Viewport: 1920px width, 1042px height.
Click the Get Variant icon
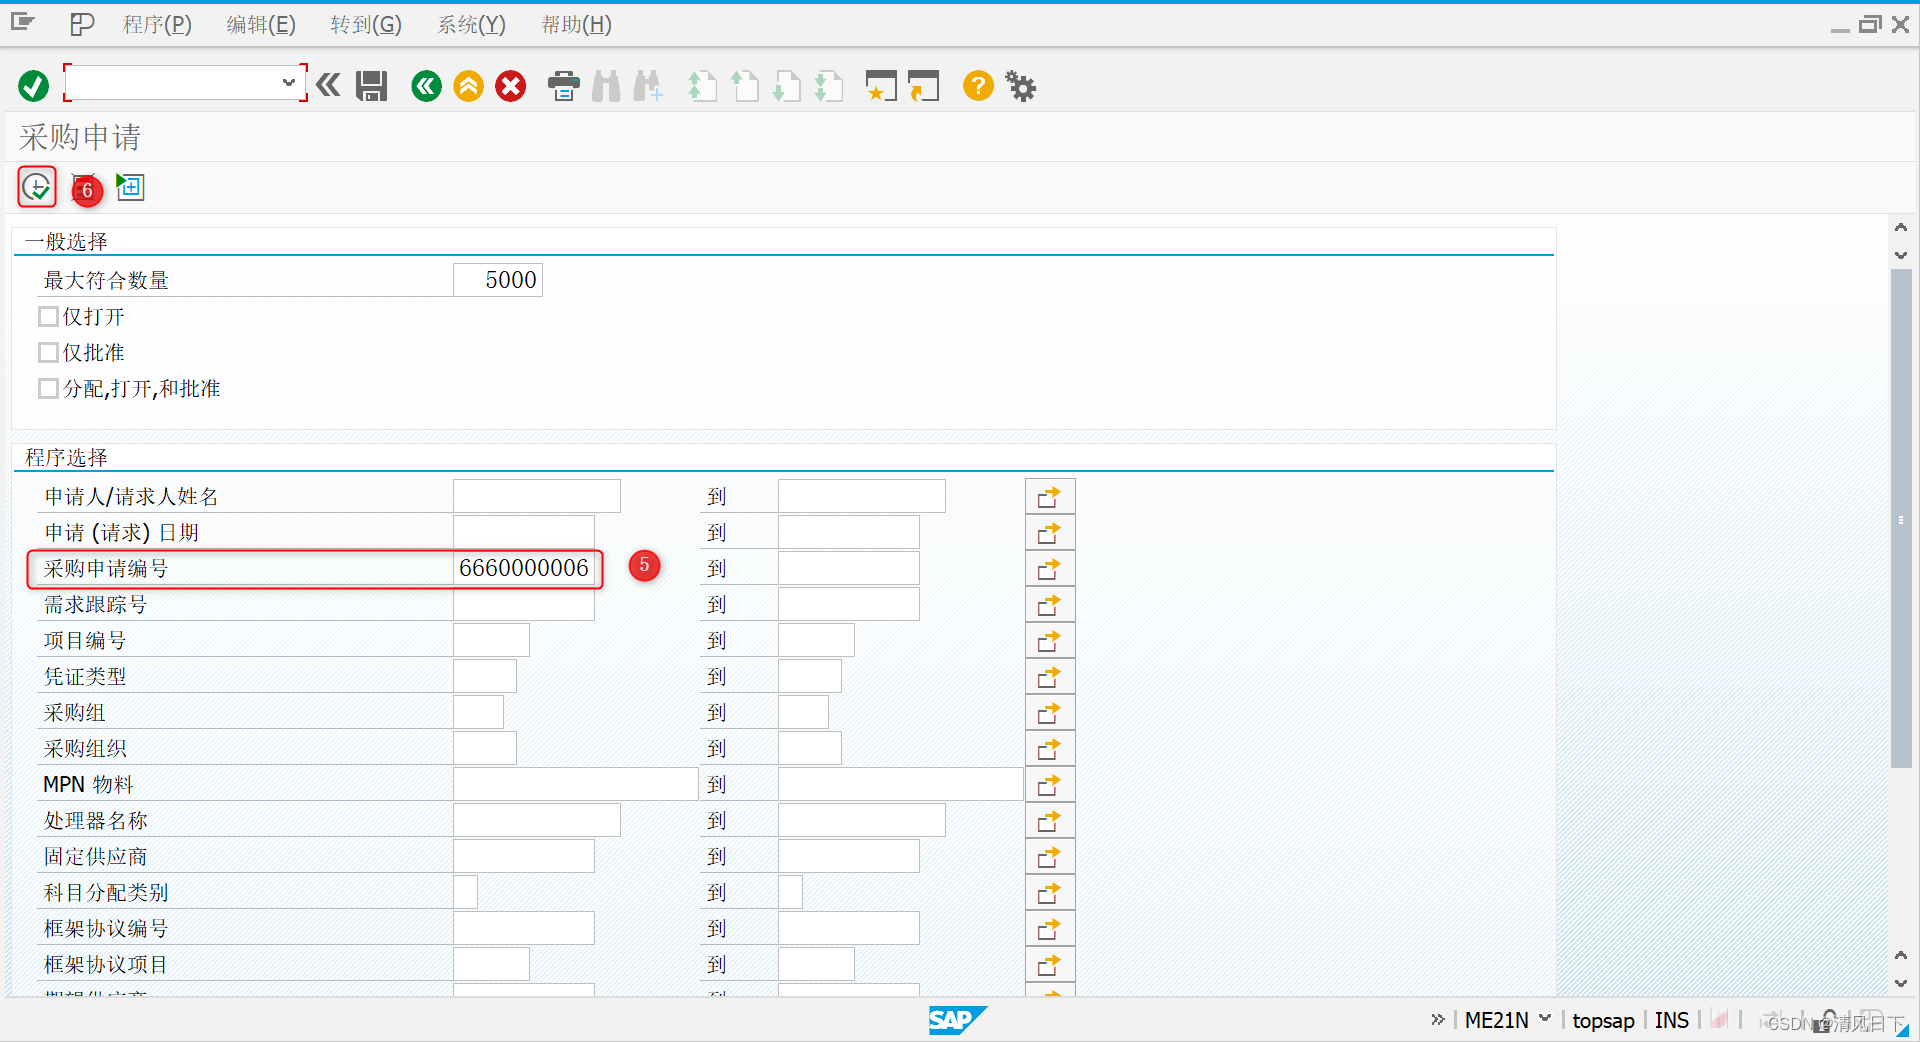click(x=131, y=187)
